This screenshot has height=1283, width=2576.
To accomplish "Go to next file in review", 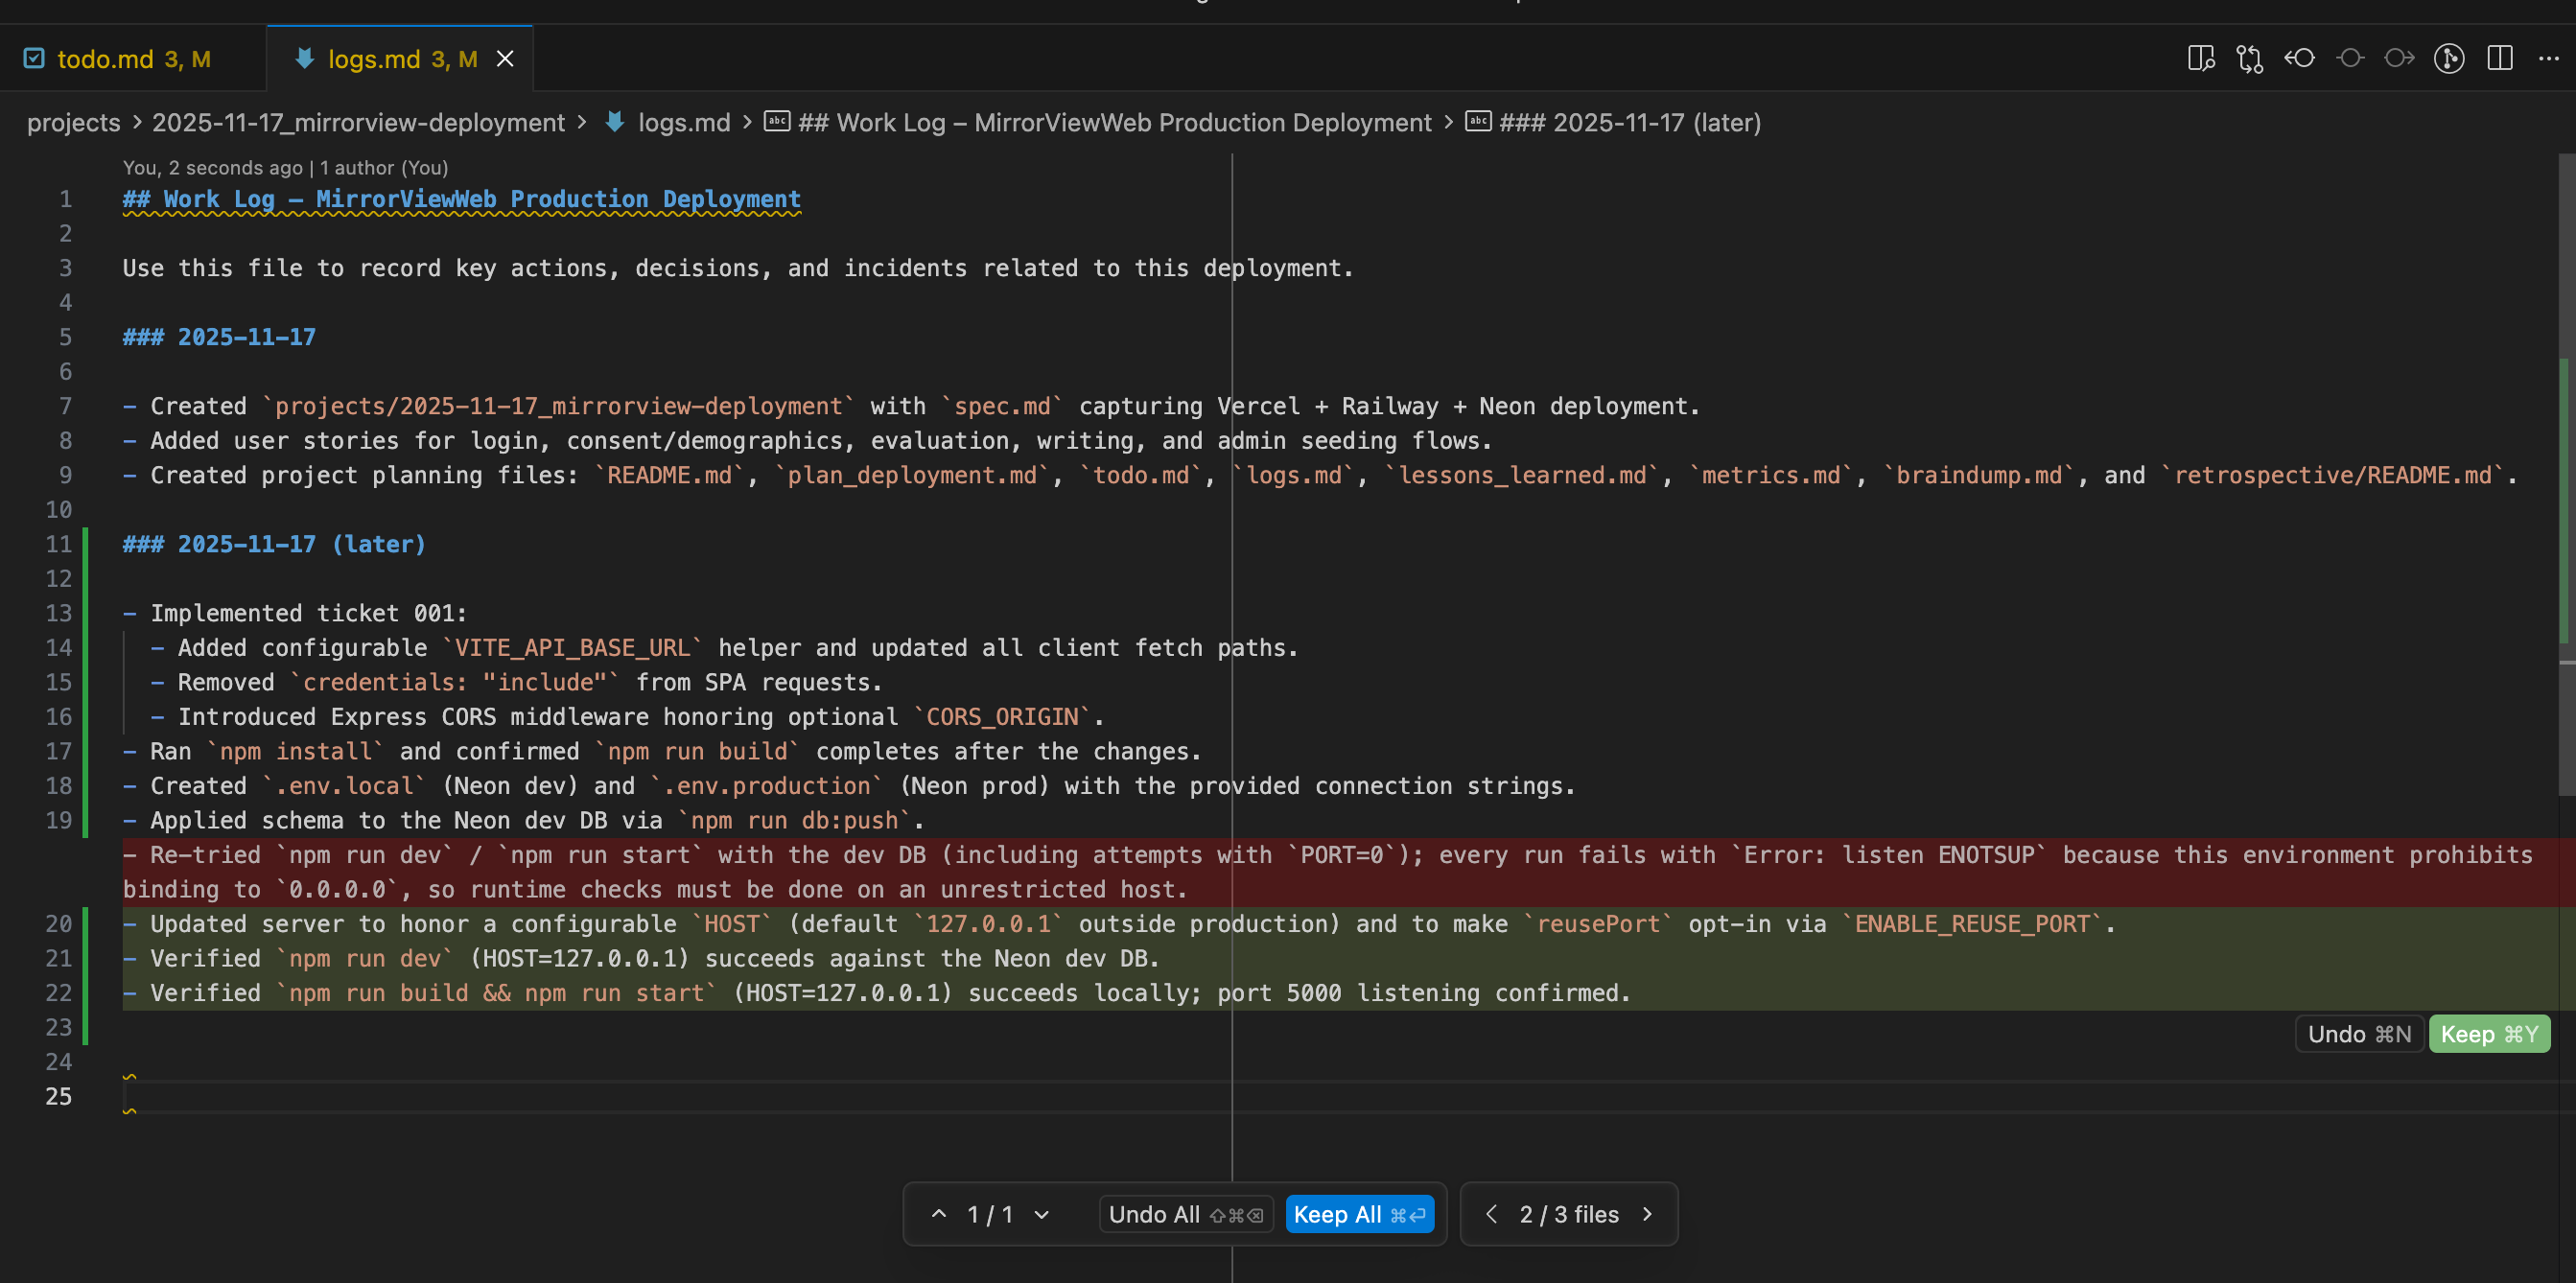I will [1647, 1214].
